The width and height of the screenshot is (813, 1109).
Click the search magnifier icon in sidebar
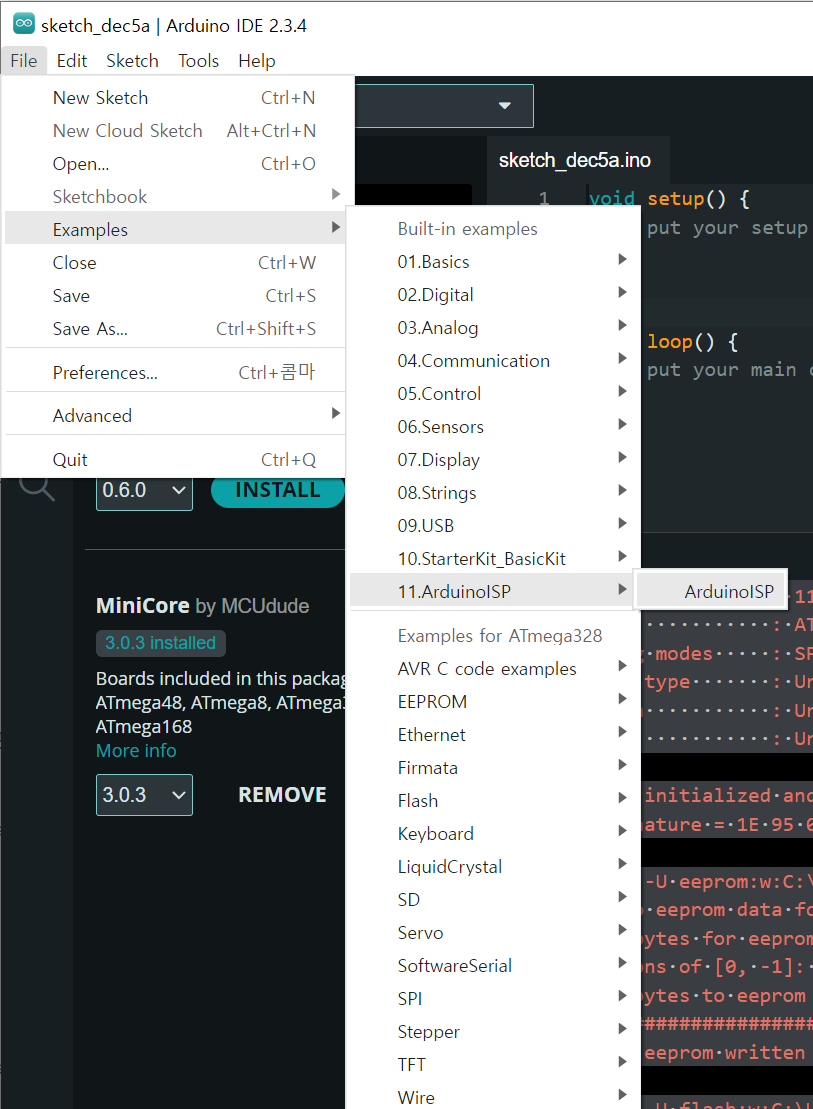coord(37,489)
